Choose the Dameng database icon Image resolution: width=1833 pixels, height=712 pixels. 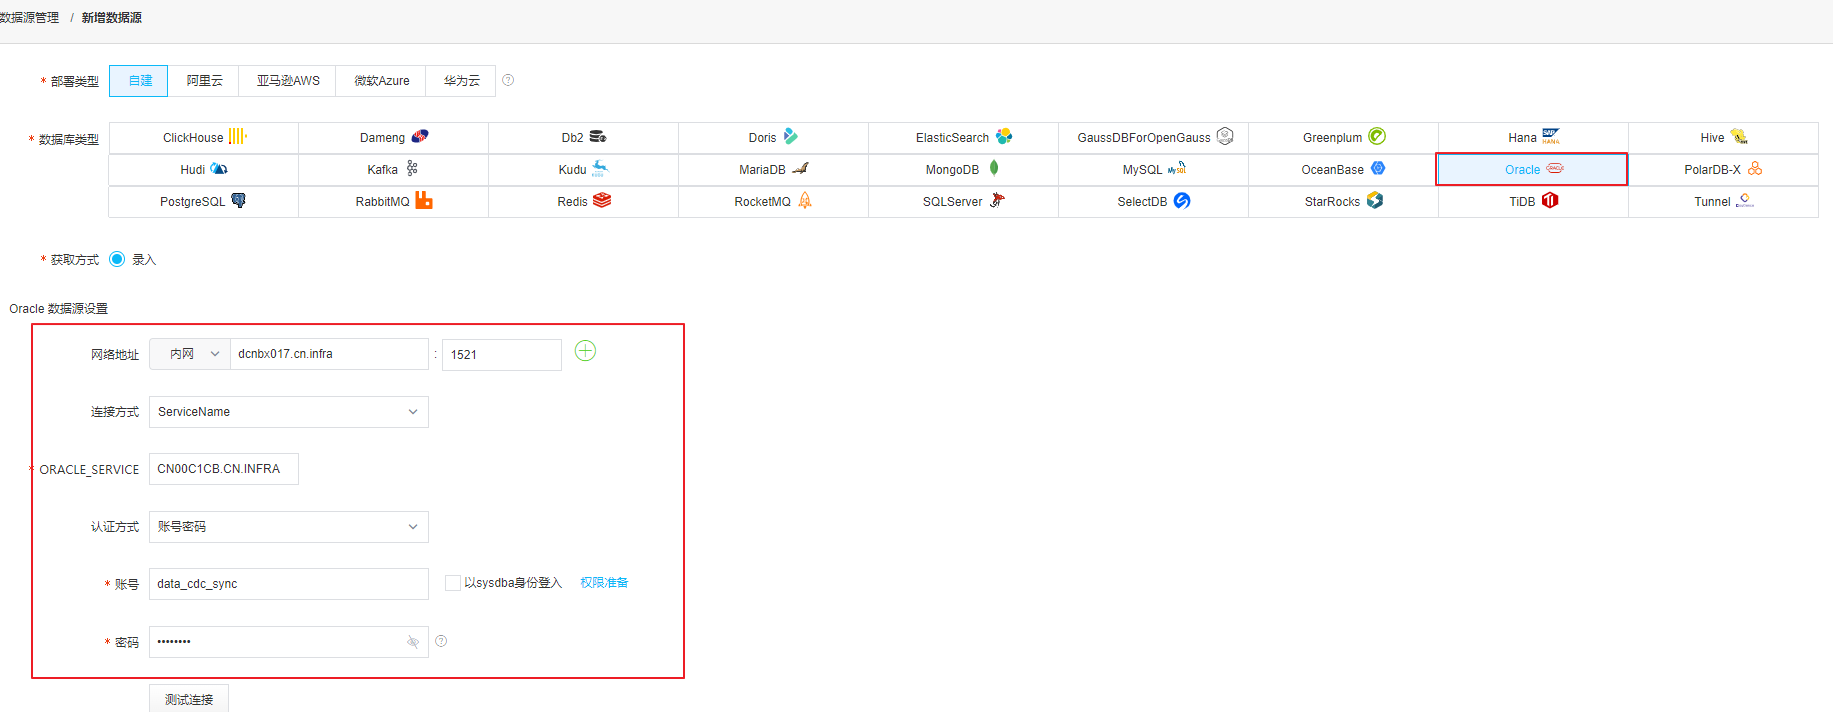coord(420,136)
